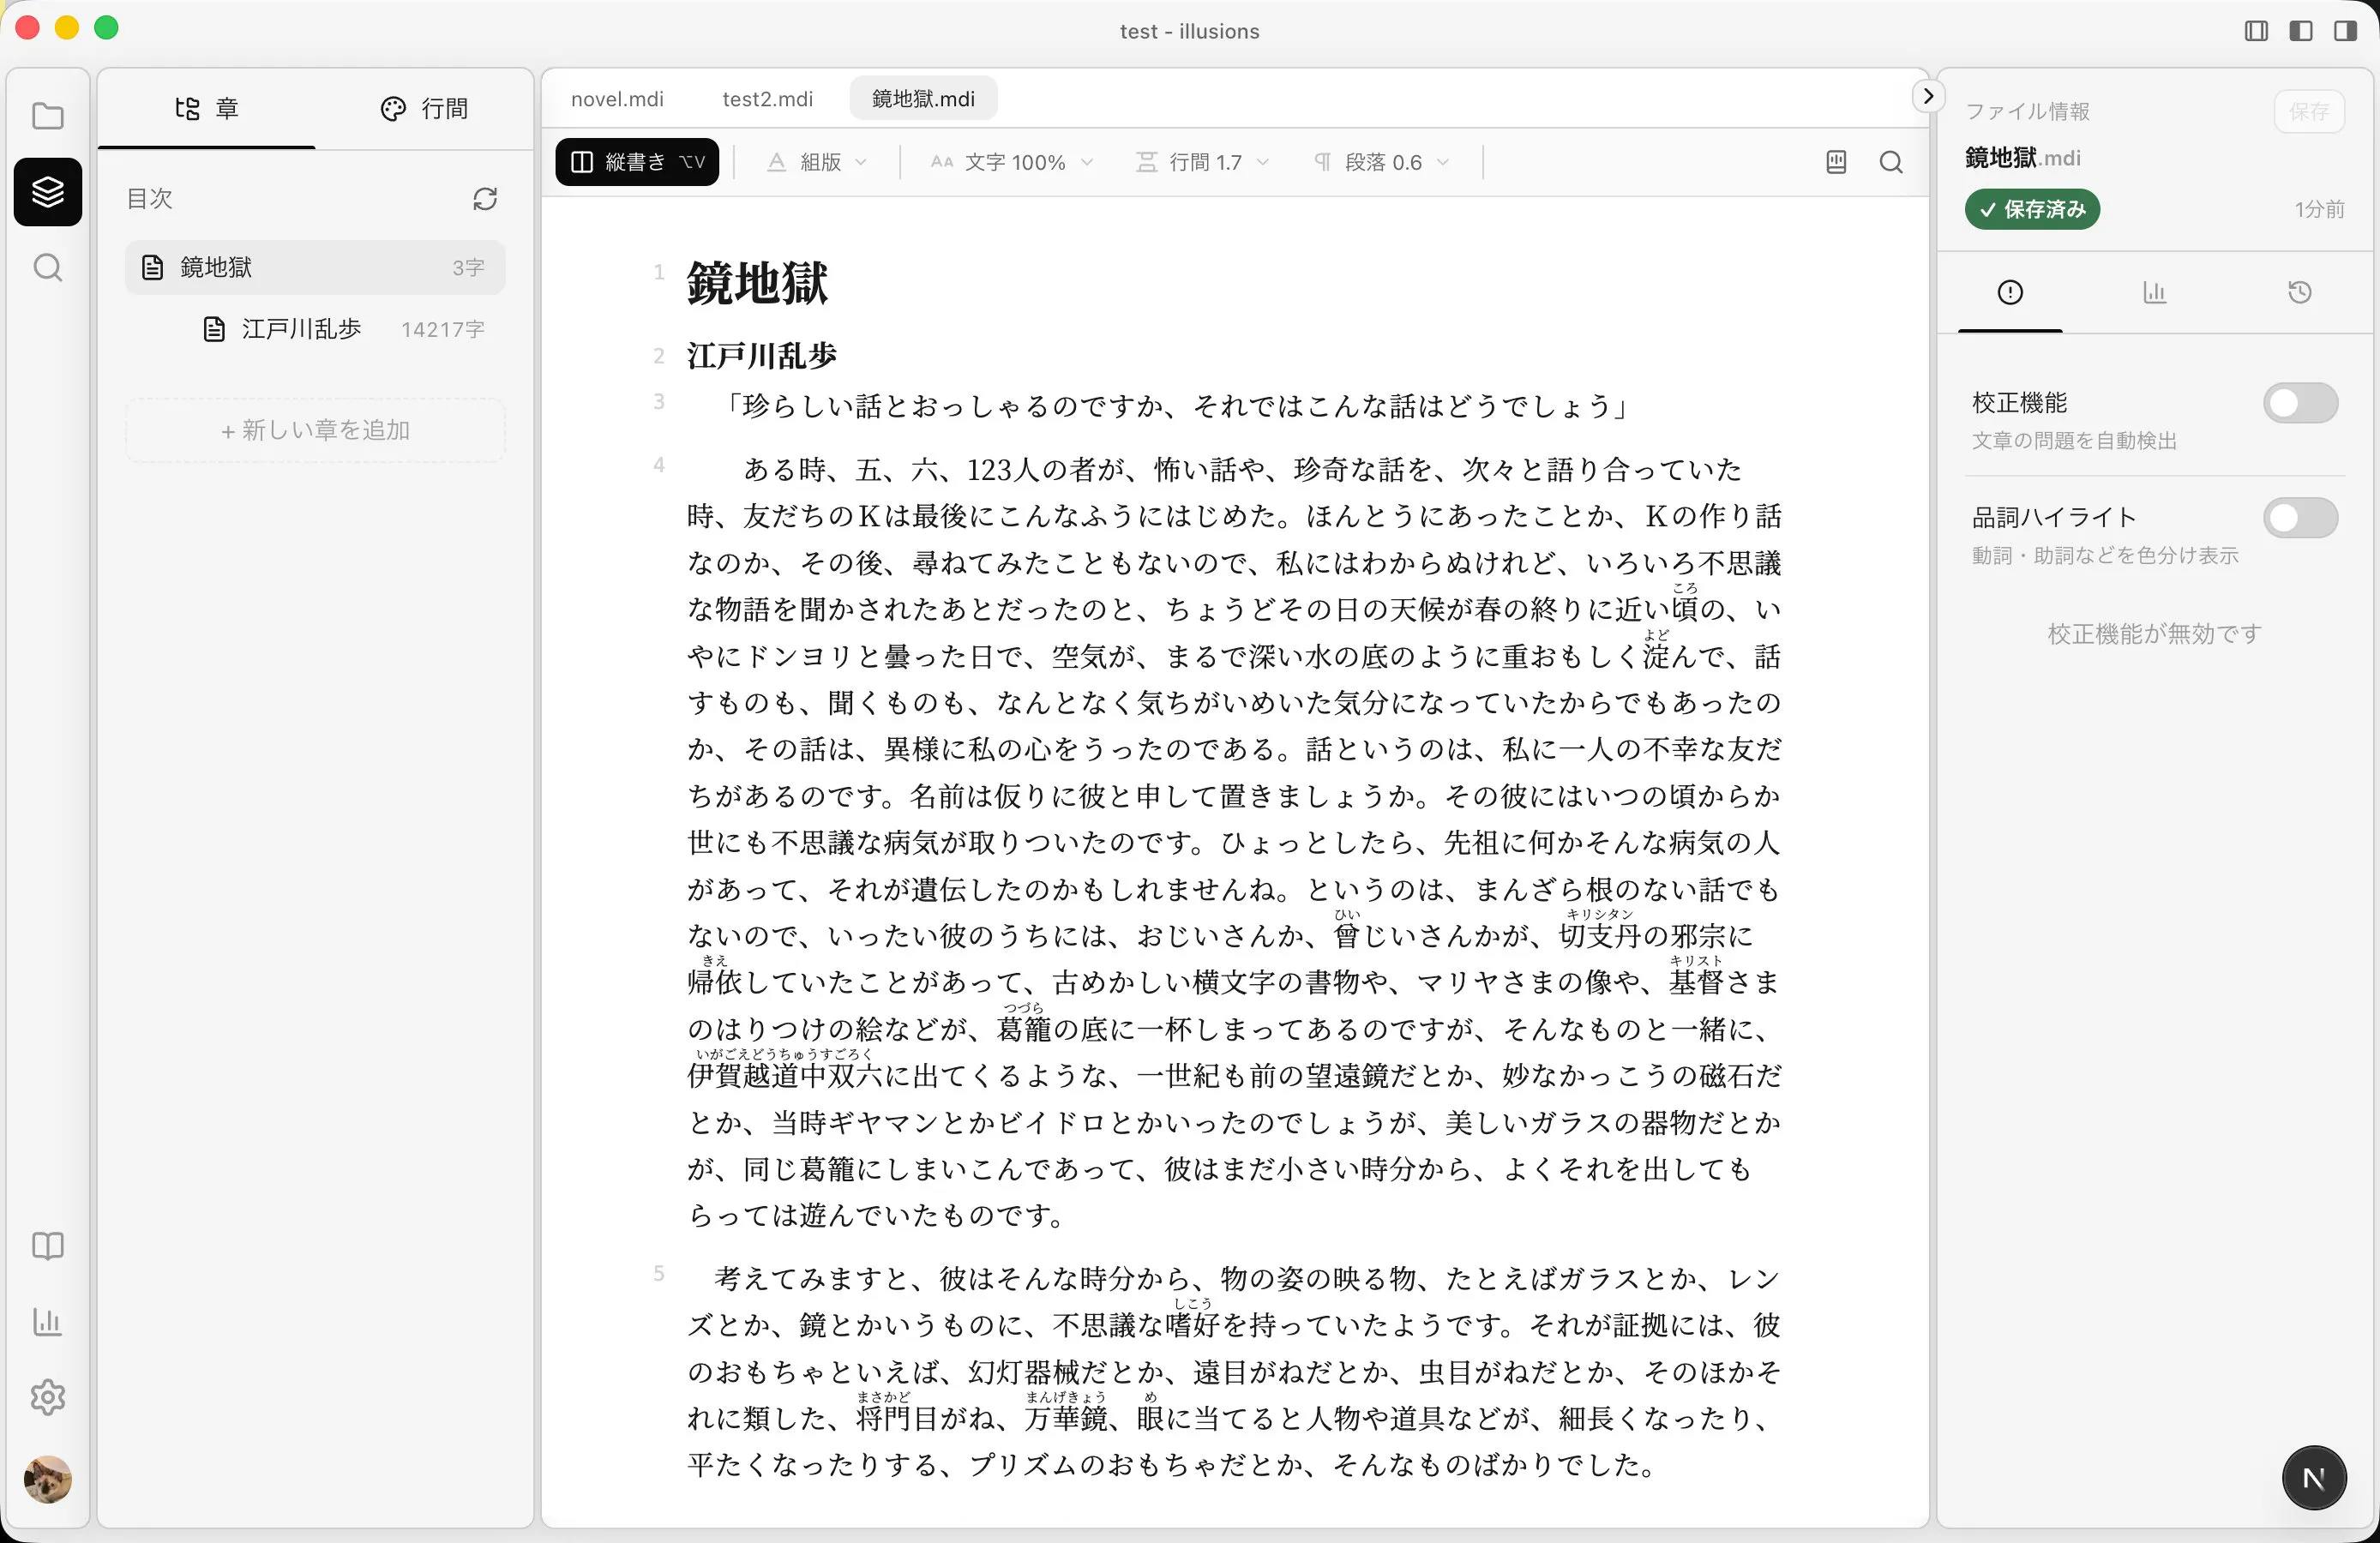Open the alert info tab icon in right panel

coord(2010,292)
